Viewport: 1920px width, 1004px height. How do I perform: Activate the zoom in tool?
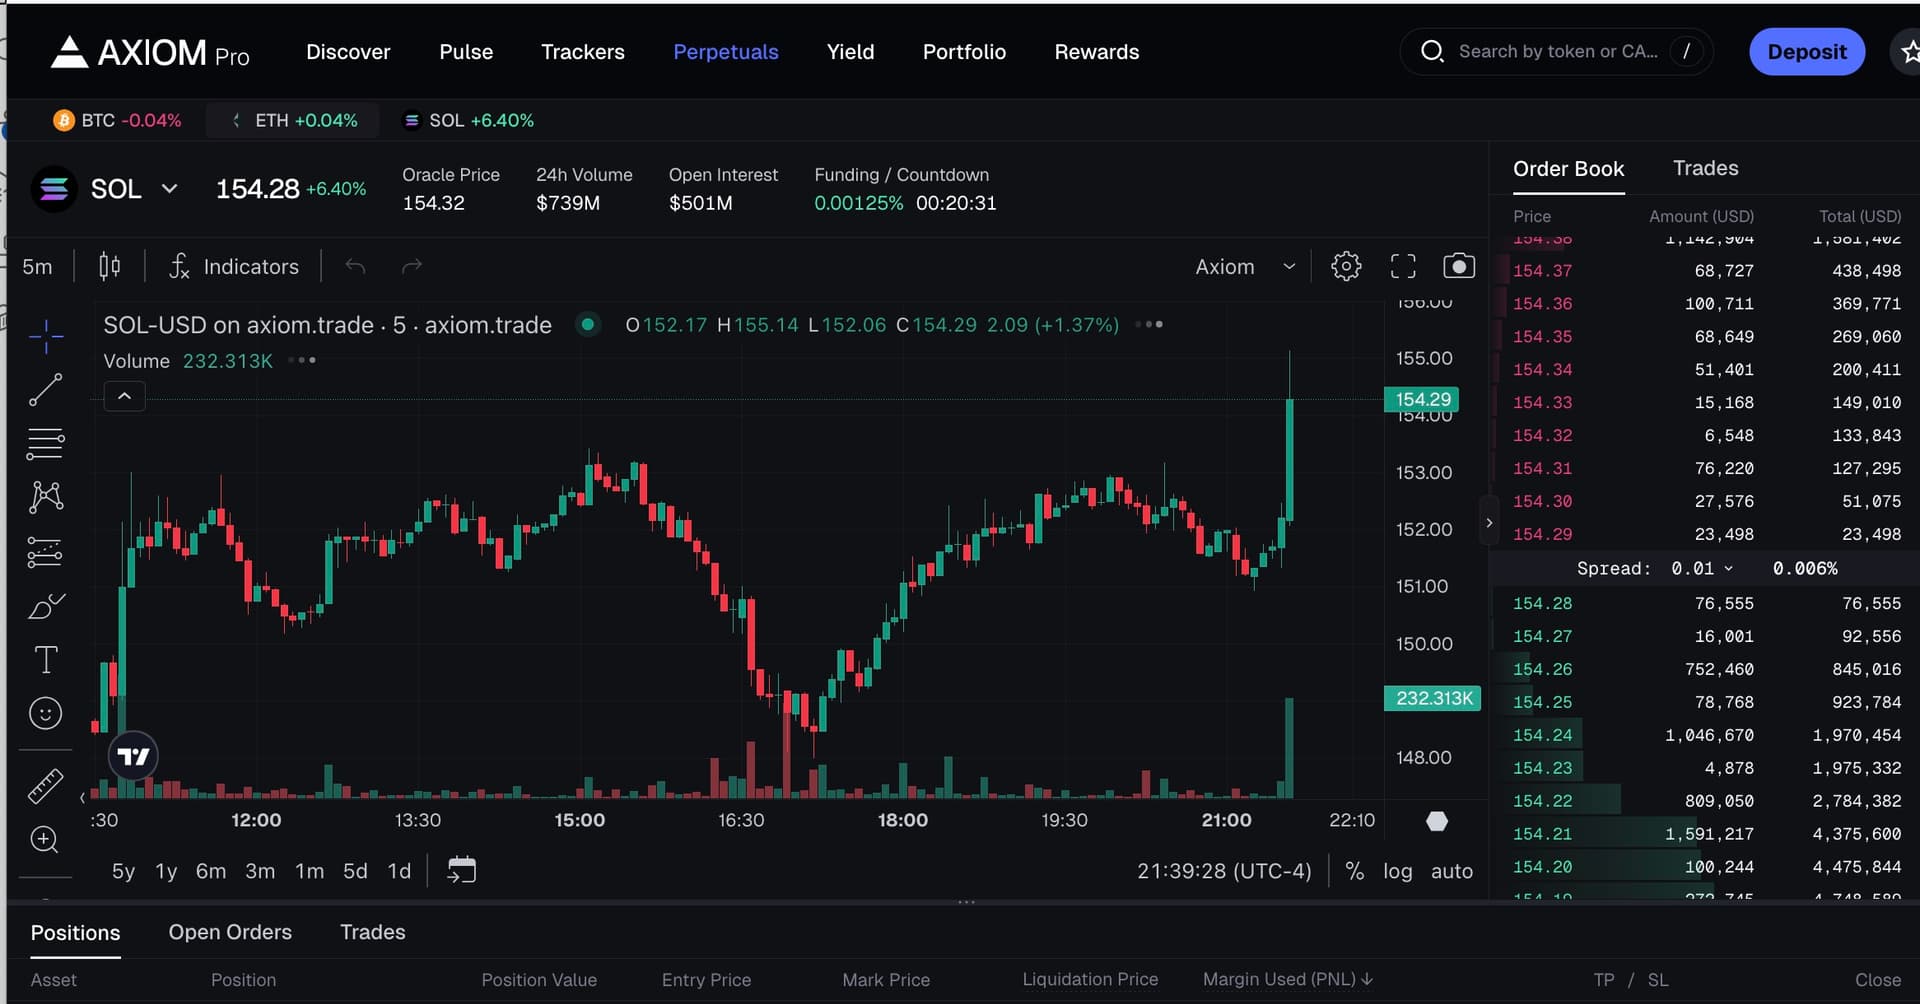(45, 840)
